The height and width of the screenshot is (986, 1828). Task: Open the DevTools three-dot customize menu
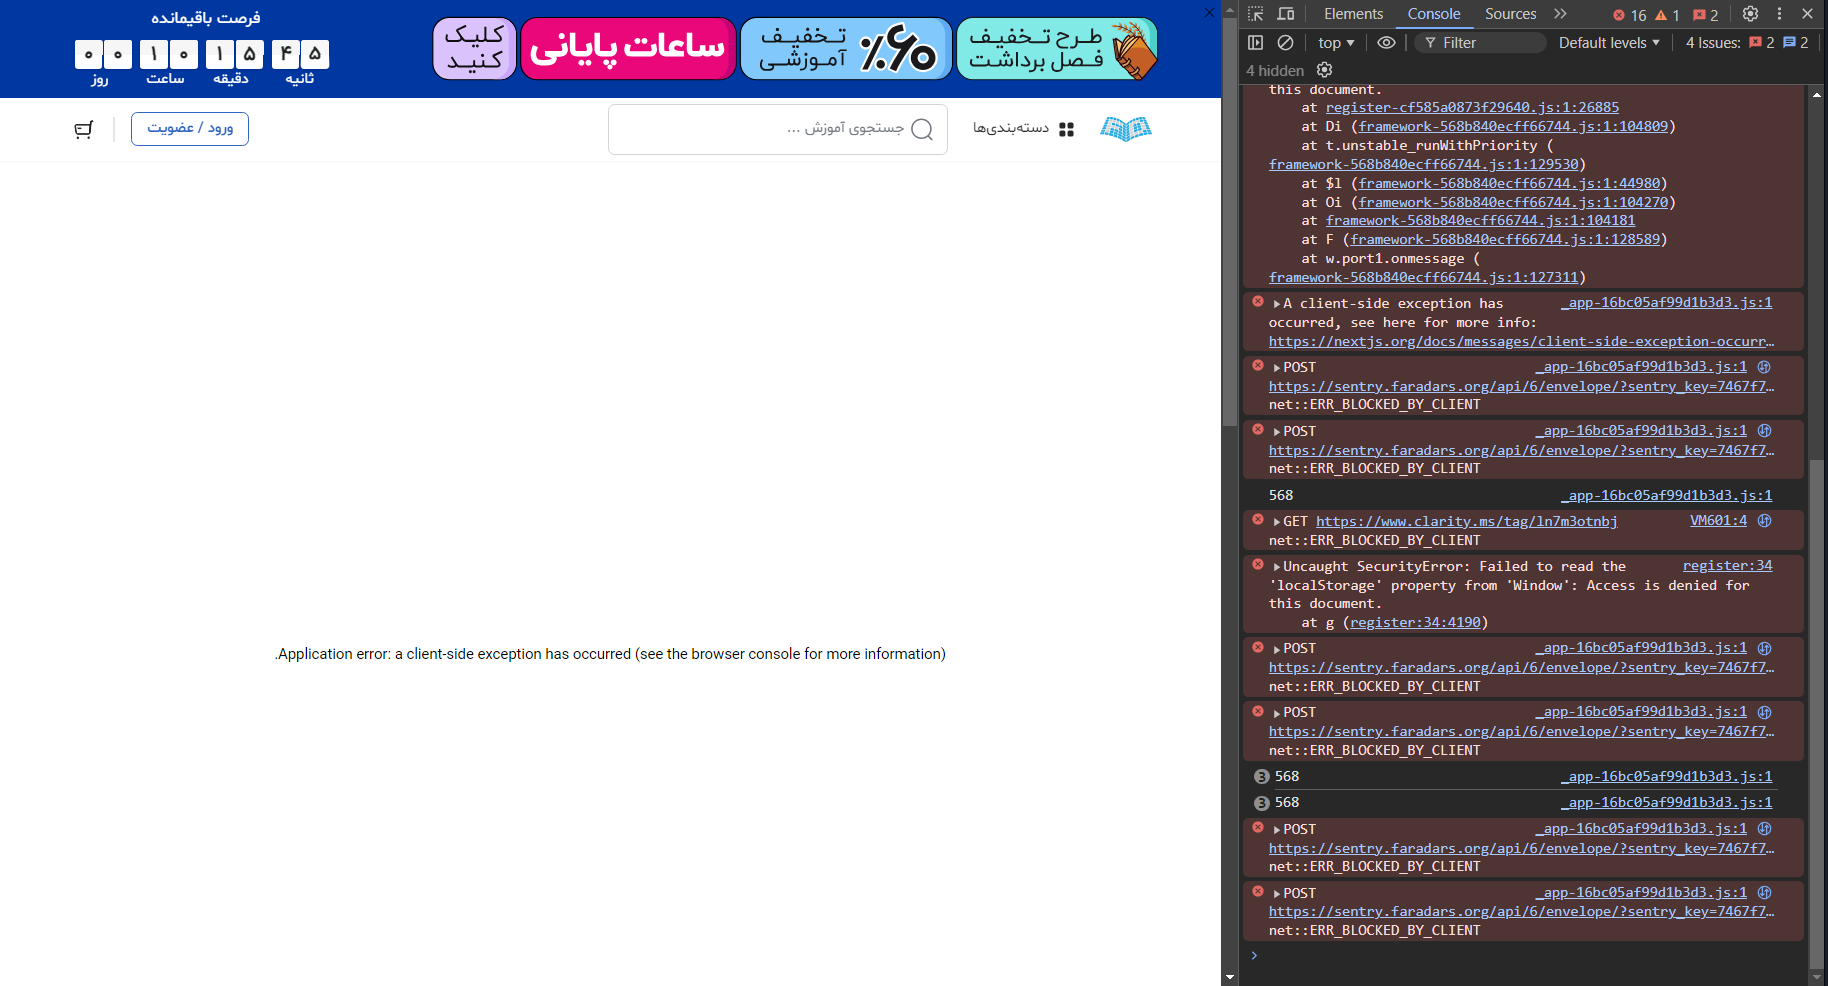coord(1779,14)
